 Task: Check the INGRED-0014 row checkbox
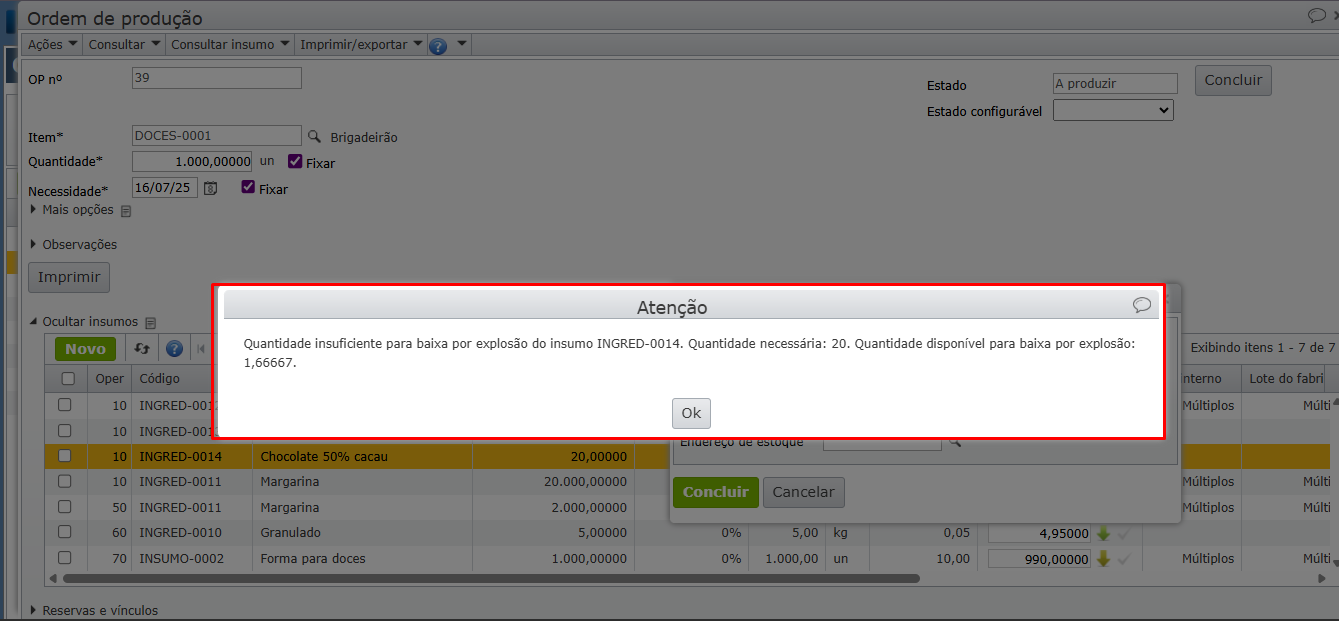pyautogui.click(x=65, y=456)
